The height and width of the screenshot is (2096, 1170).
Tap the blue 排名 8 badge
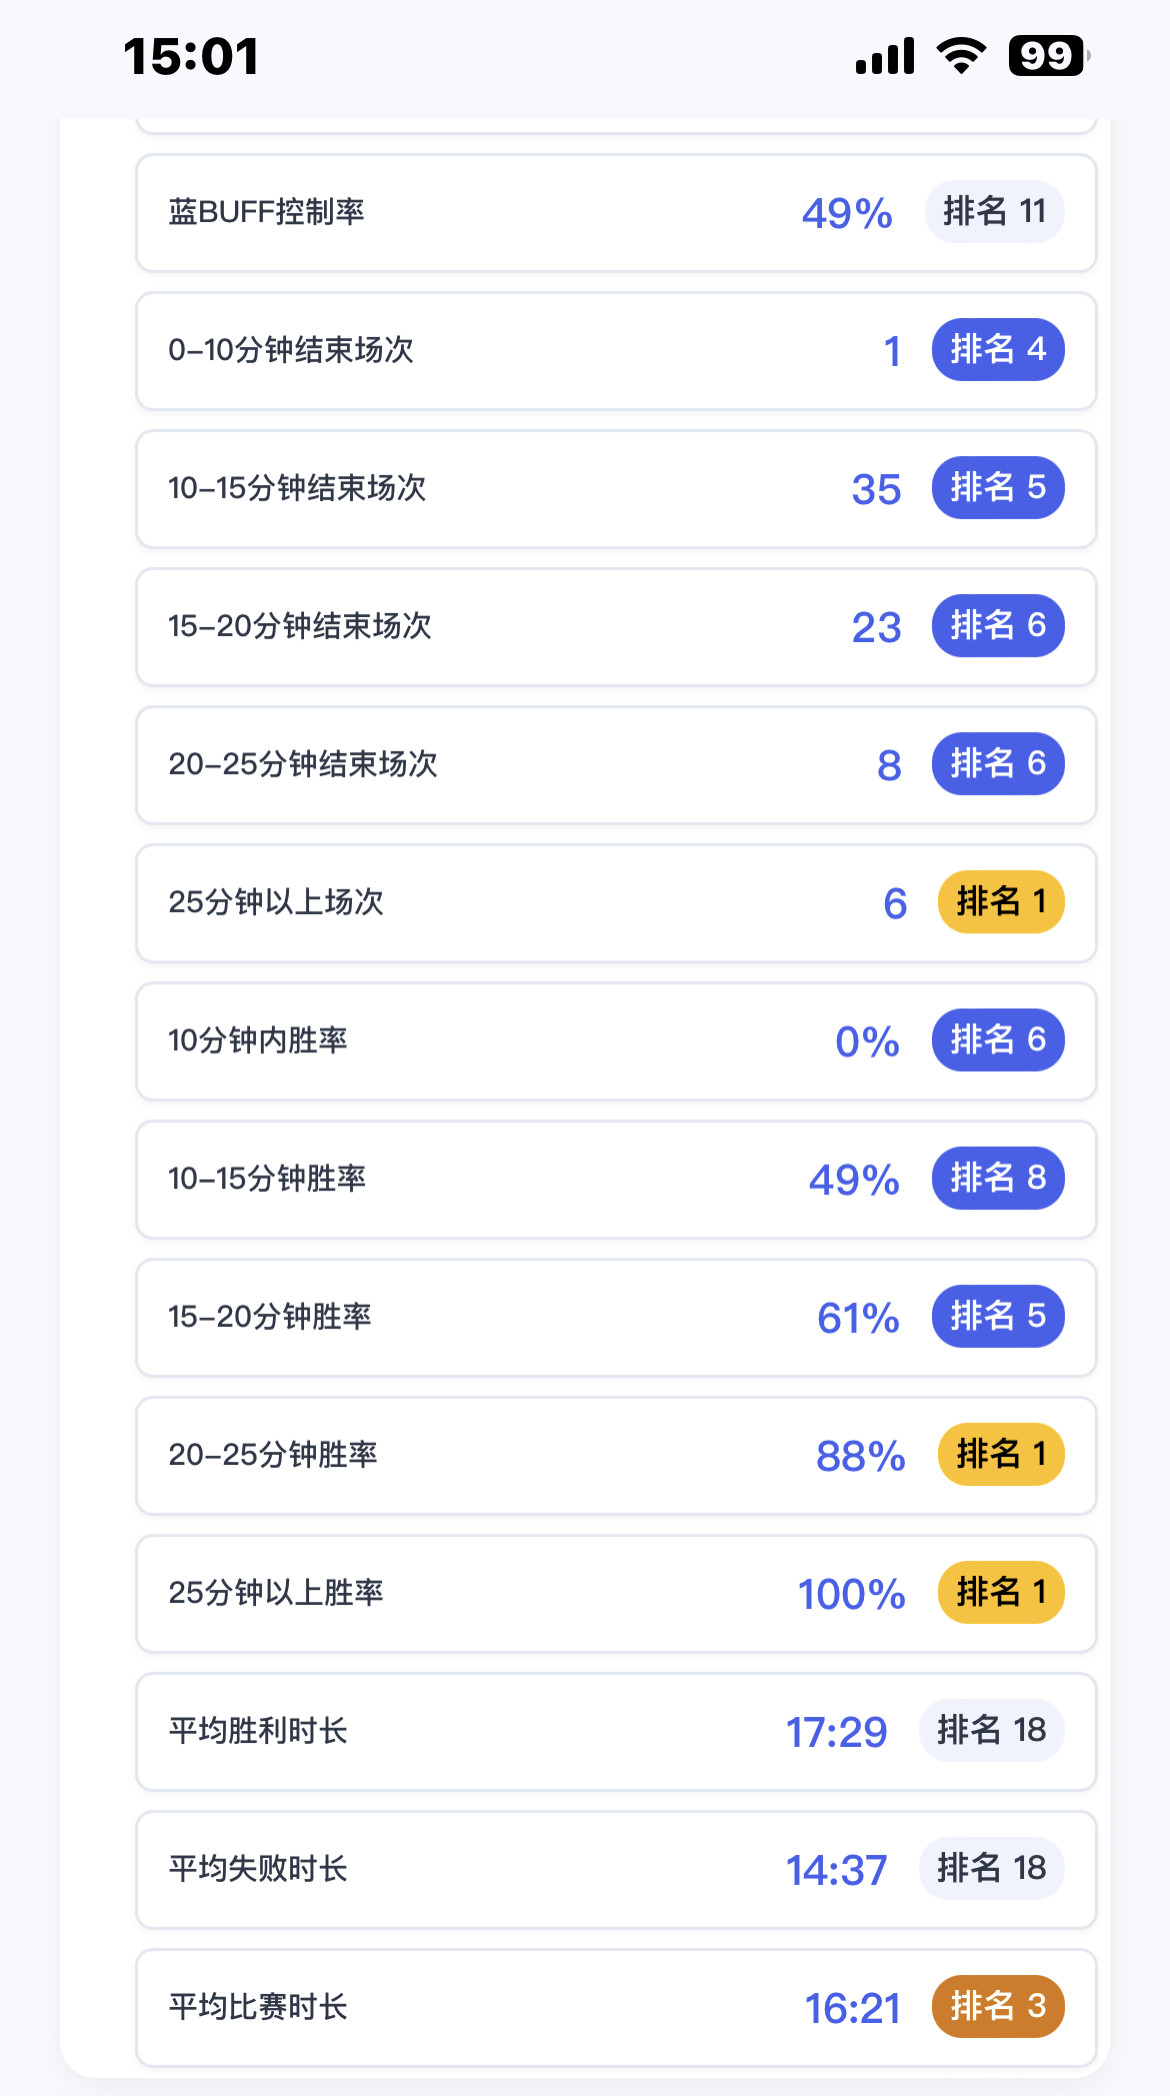pos(997,1178)
